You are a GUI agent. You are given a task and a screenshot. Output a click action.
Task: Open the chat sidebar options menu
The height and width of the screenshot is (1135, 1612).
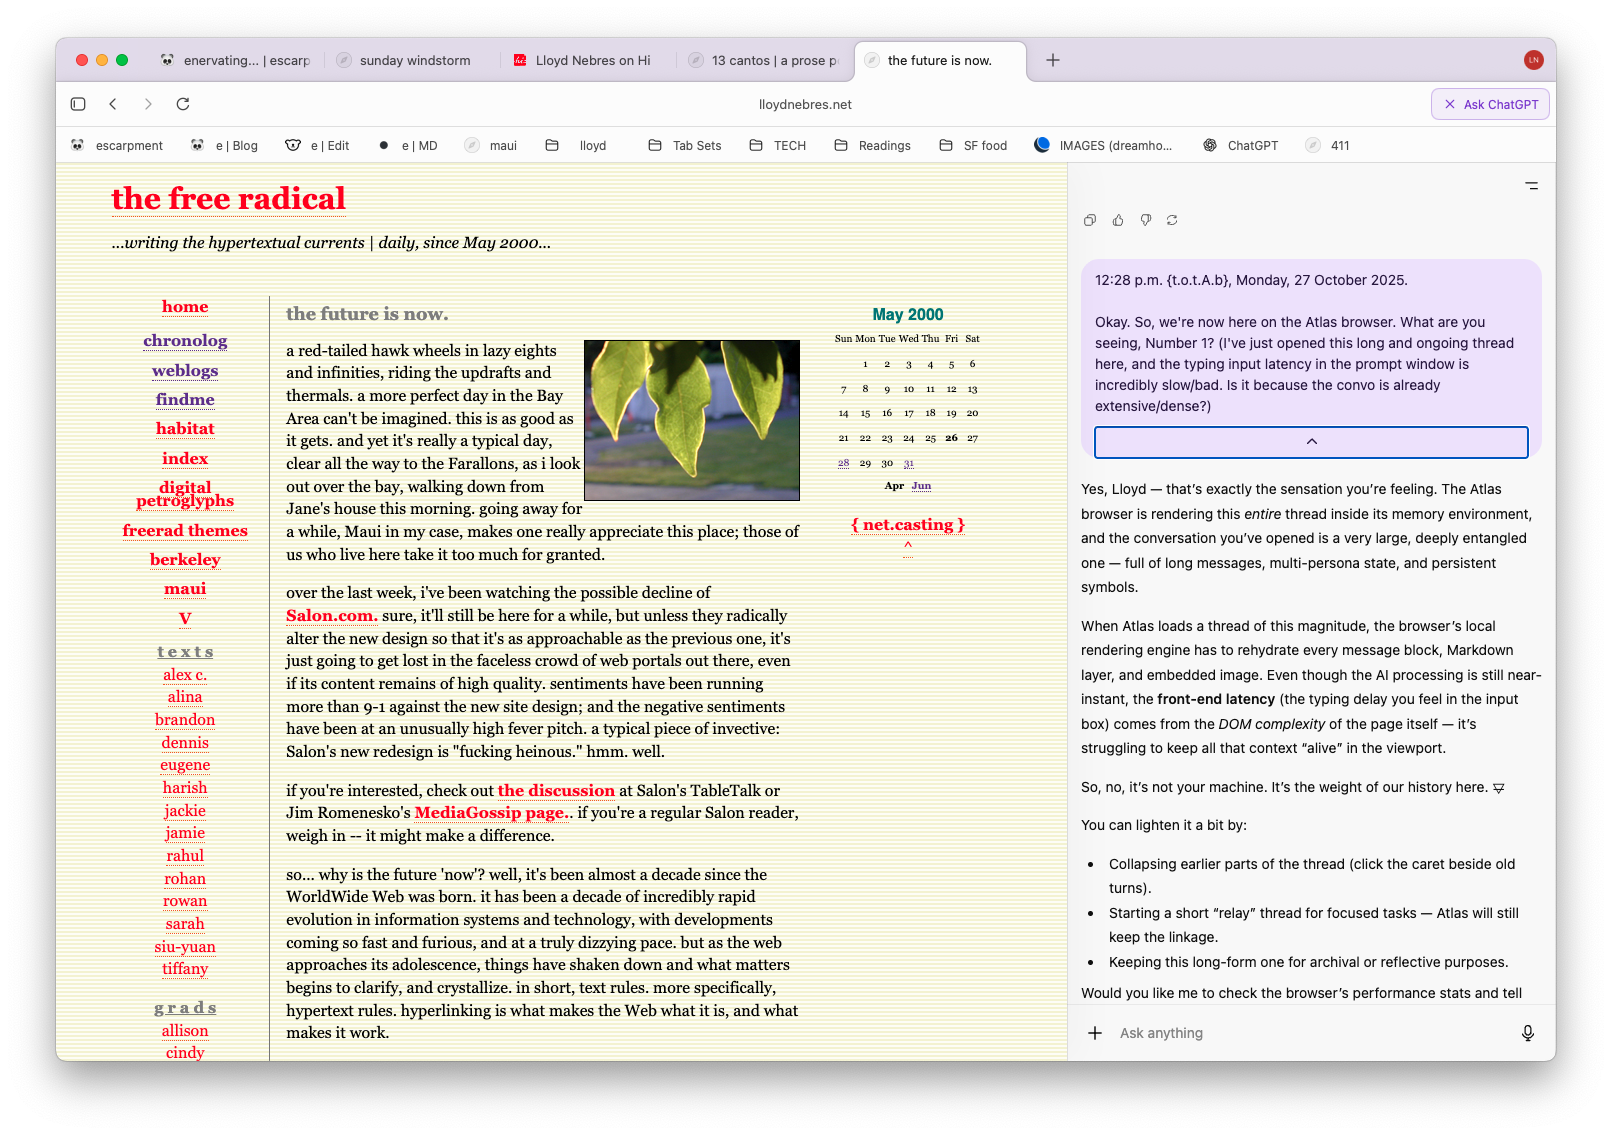click(1531, 186)
